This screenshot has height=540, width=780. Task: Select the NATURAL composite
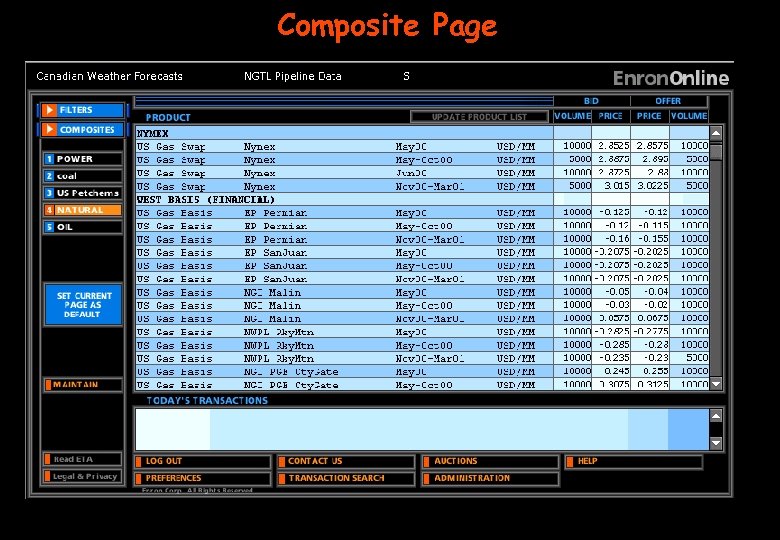click(x=83, y=210)
